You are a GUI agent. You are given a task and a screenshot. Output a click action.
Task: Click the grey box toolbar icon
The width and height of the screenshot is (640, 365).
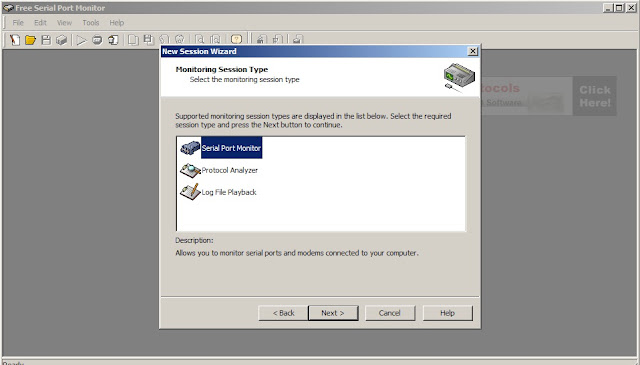click(62, 40)
